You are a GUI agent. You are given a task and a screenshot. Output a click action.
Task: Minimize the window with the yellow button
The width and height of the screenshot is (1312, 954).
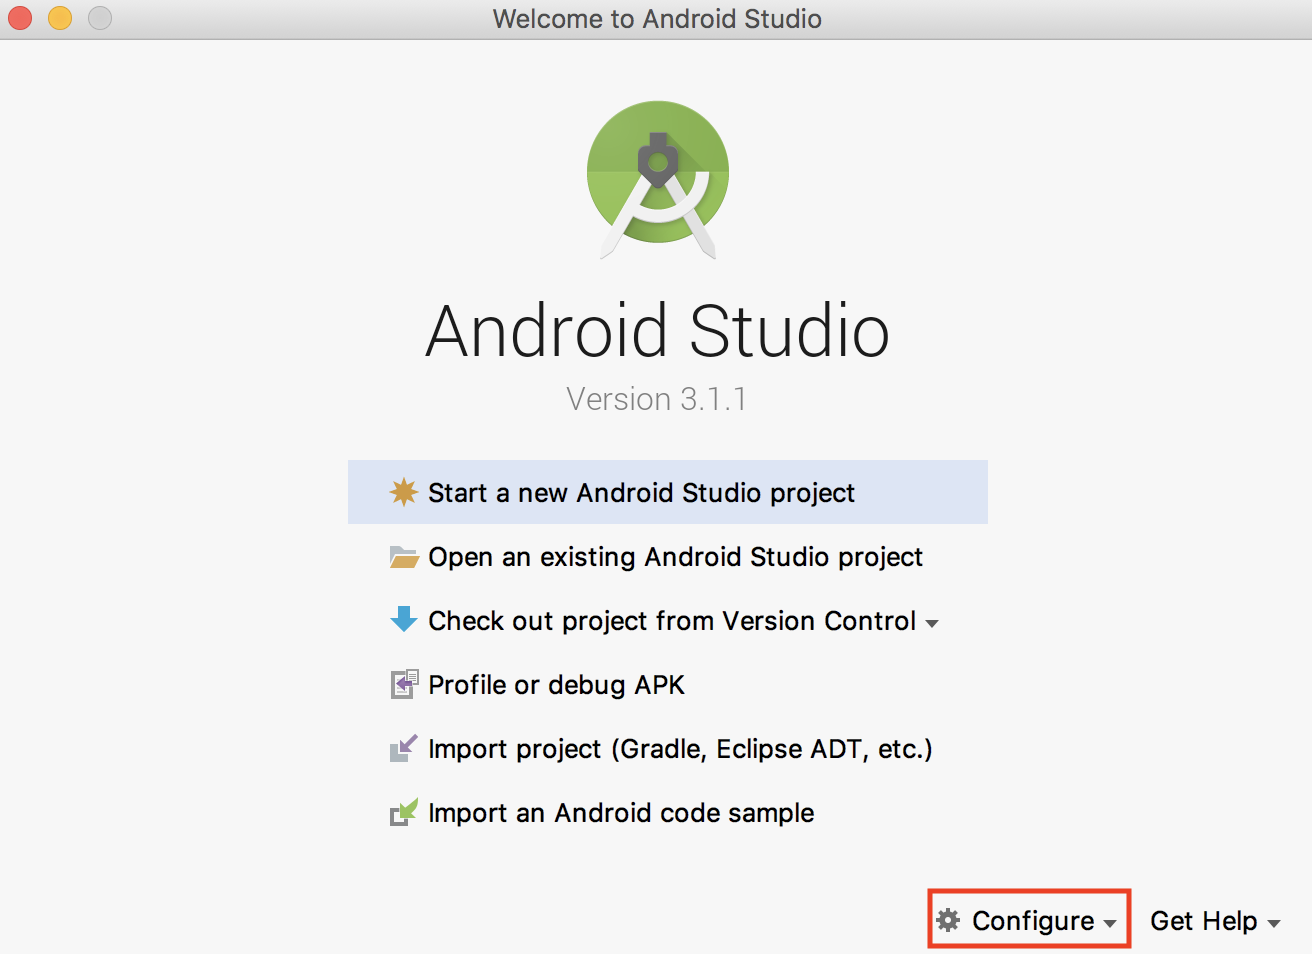click(60, 18)
